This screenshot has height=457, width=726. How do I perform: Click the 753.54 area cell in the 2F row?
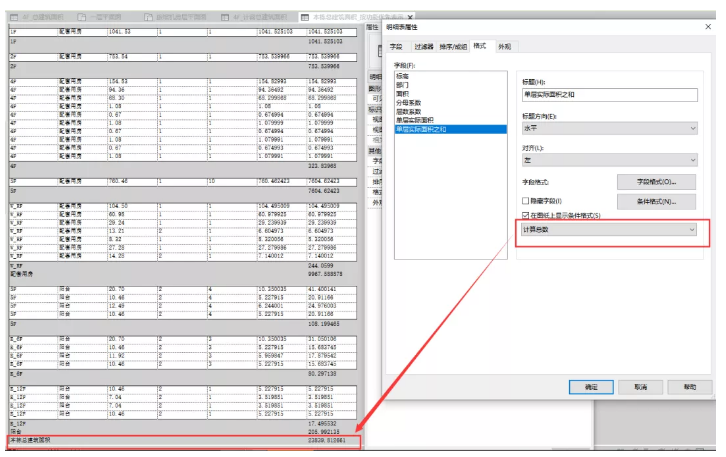(x=118, y=57)
